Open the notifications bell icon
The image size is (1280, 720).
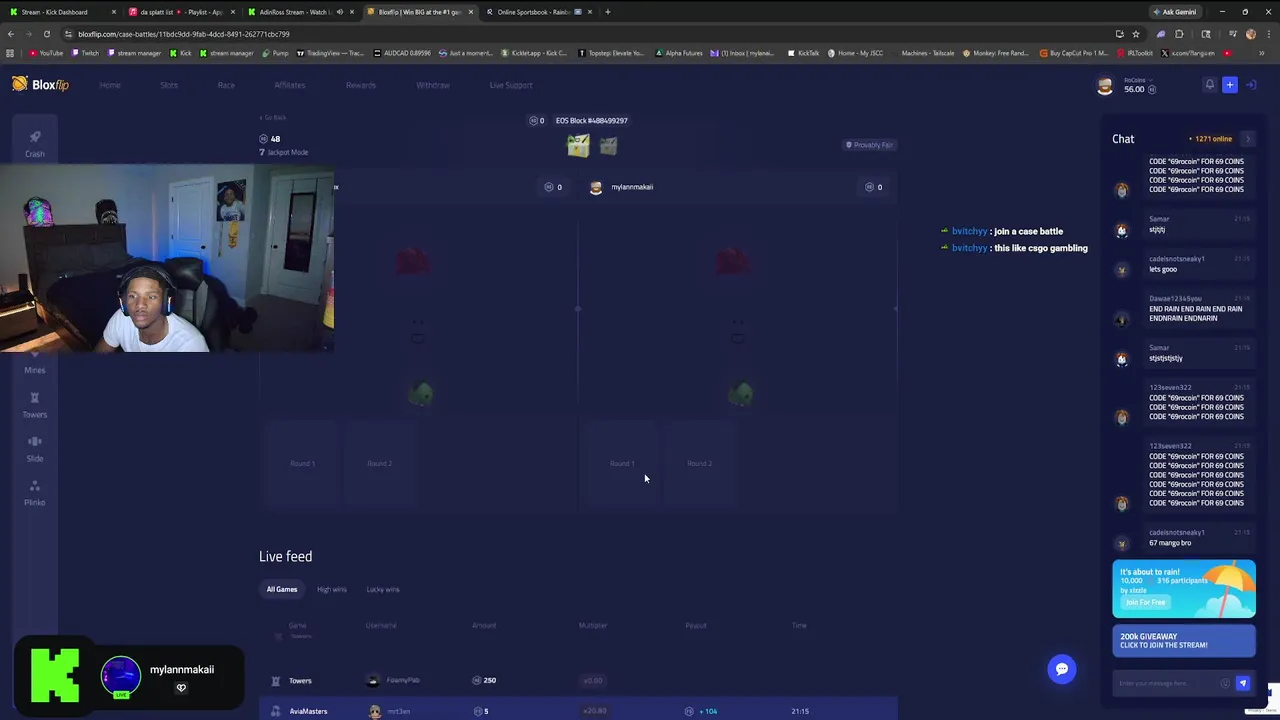tap(1209, 85)
